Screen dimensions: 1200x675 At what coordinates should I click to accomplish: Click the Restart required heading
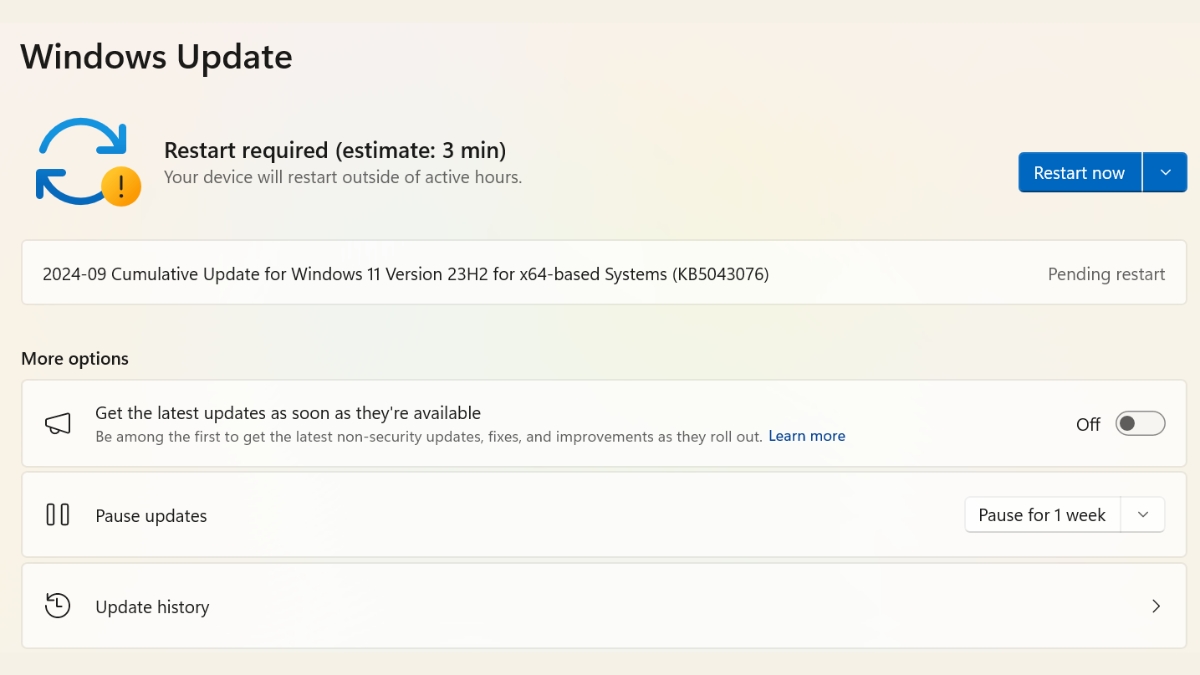click(x=335, y=151)
